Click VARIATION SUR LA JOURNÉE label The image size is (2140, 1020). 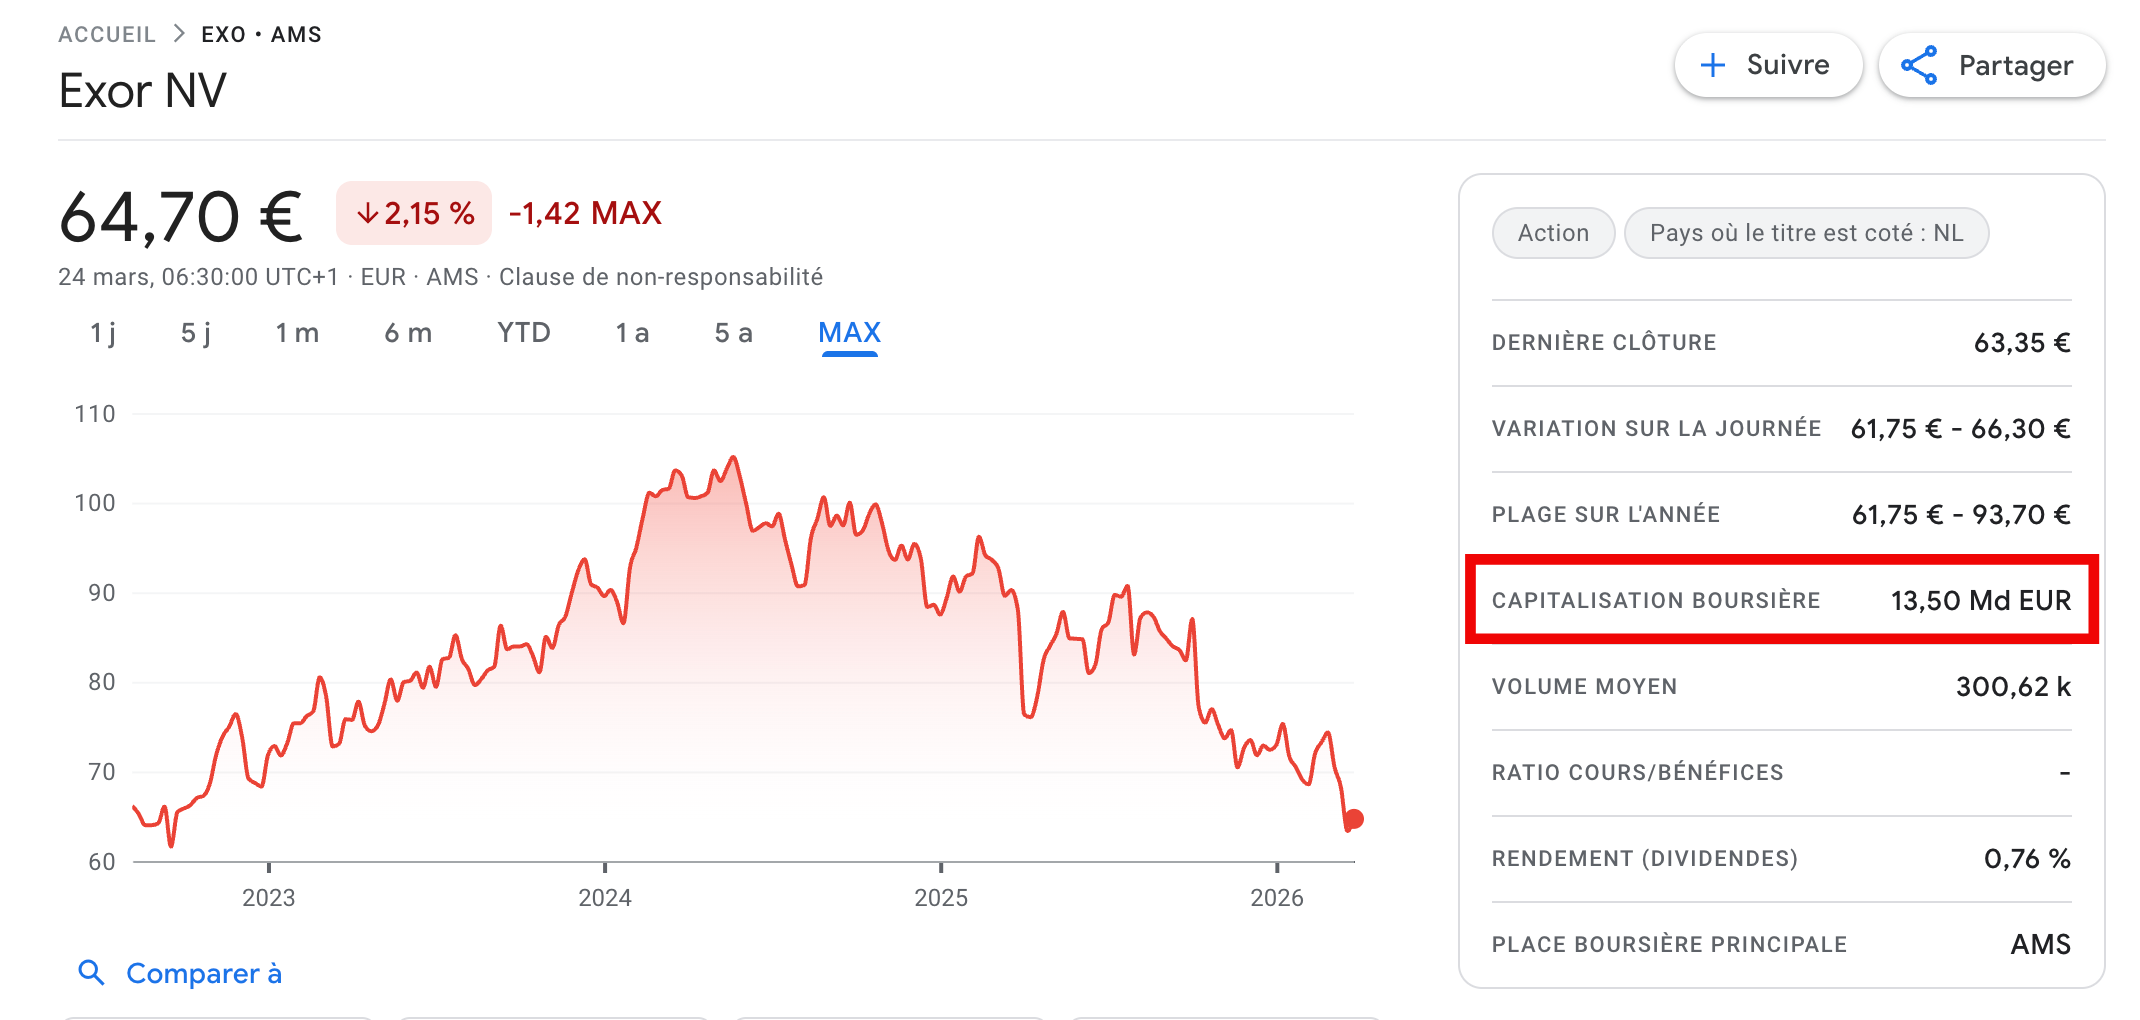click(1656, 428)
